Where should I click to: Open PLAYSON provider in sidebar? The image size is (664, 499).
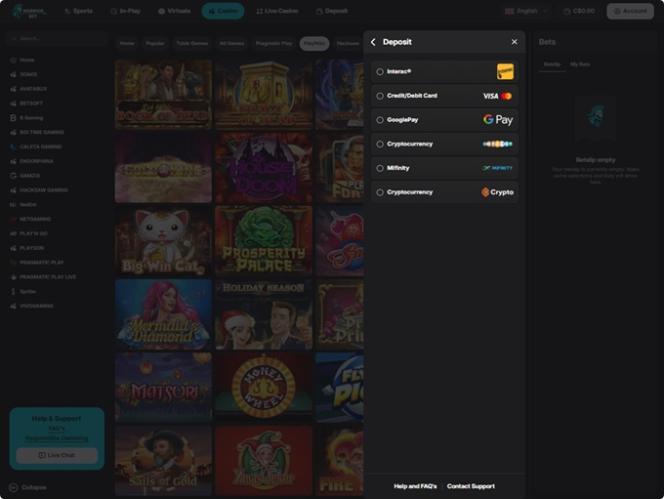tap(32, 248)
